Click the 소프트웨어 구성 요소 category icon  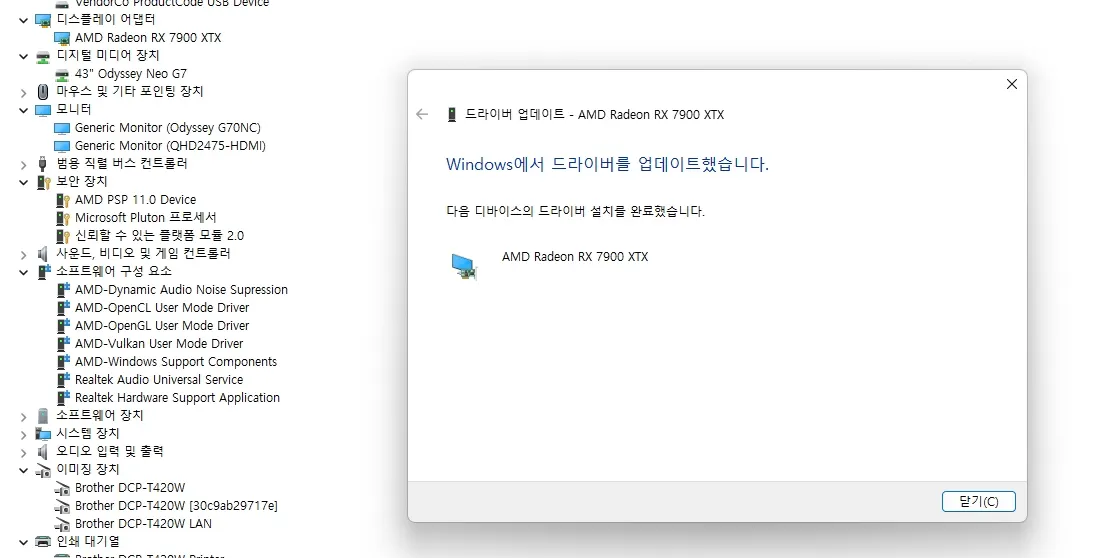44,272
